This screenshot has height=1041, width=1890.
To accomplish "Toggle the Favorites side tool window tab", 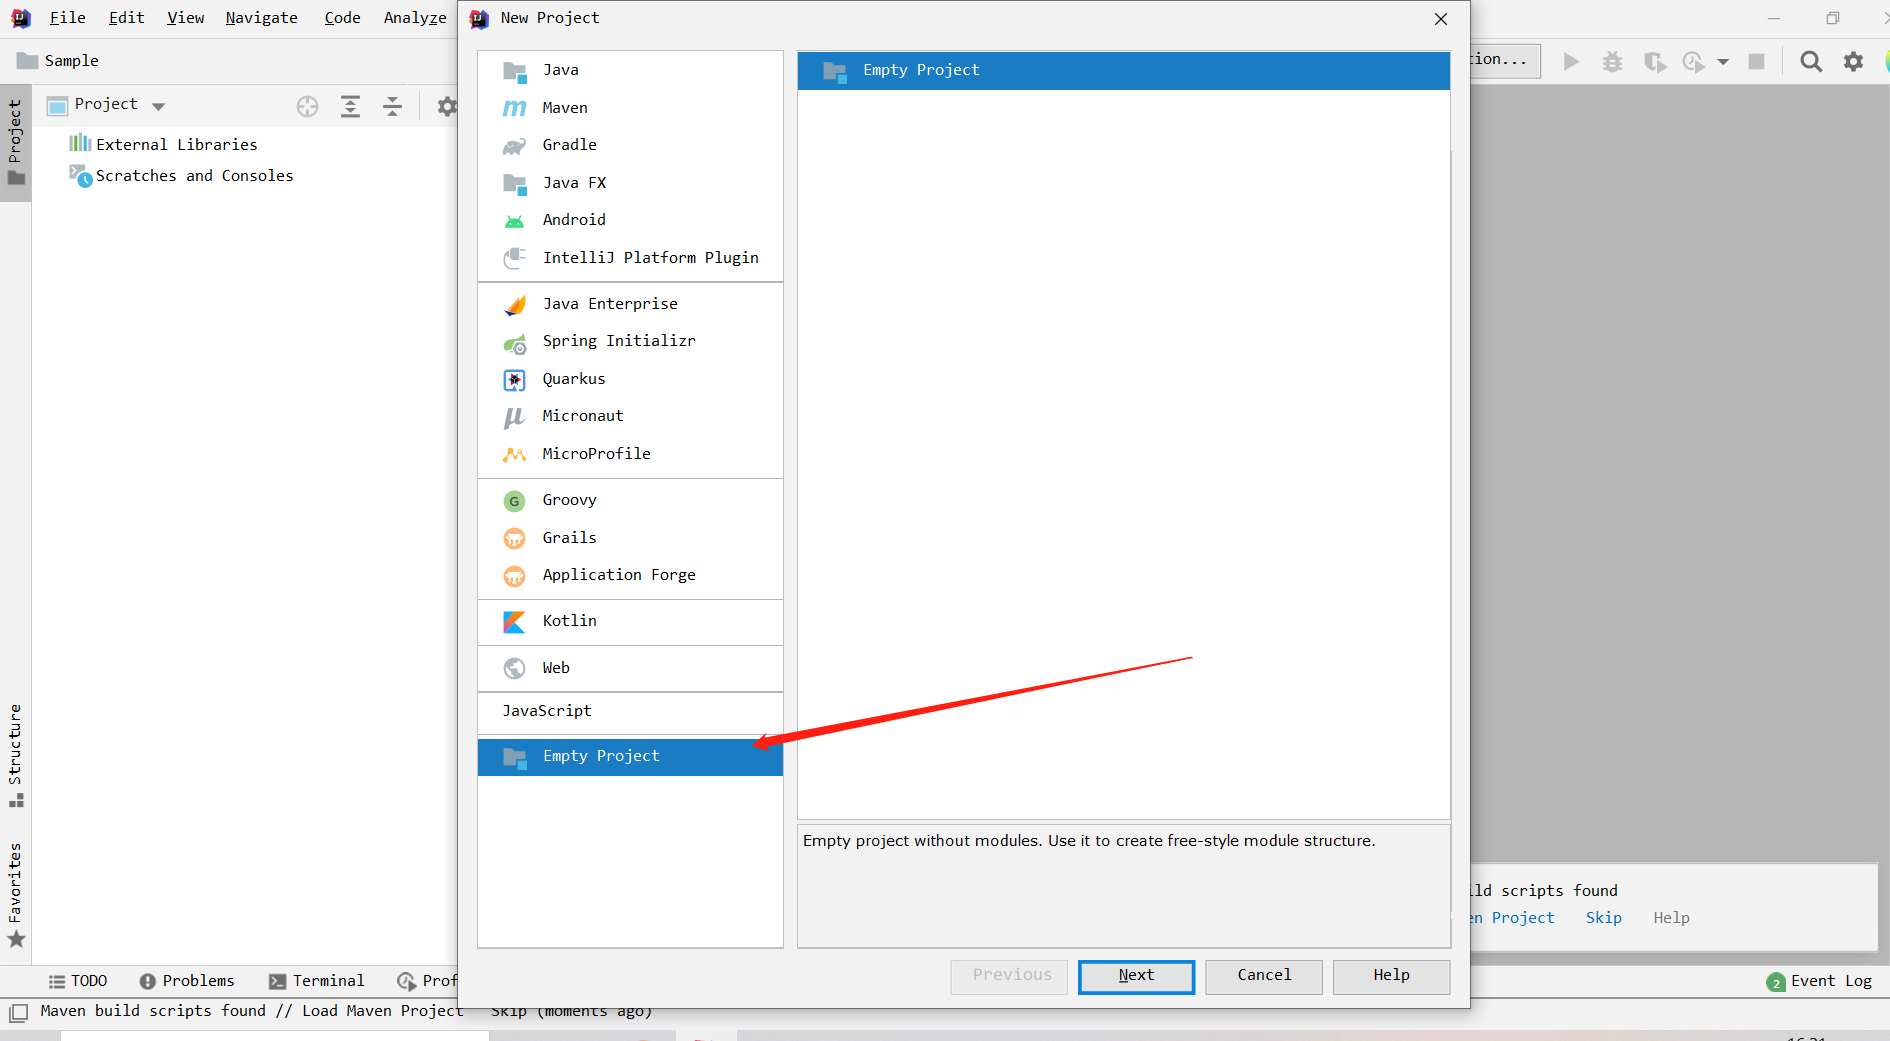I will point(15,895).
